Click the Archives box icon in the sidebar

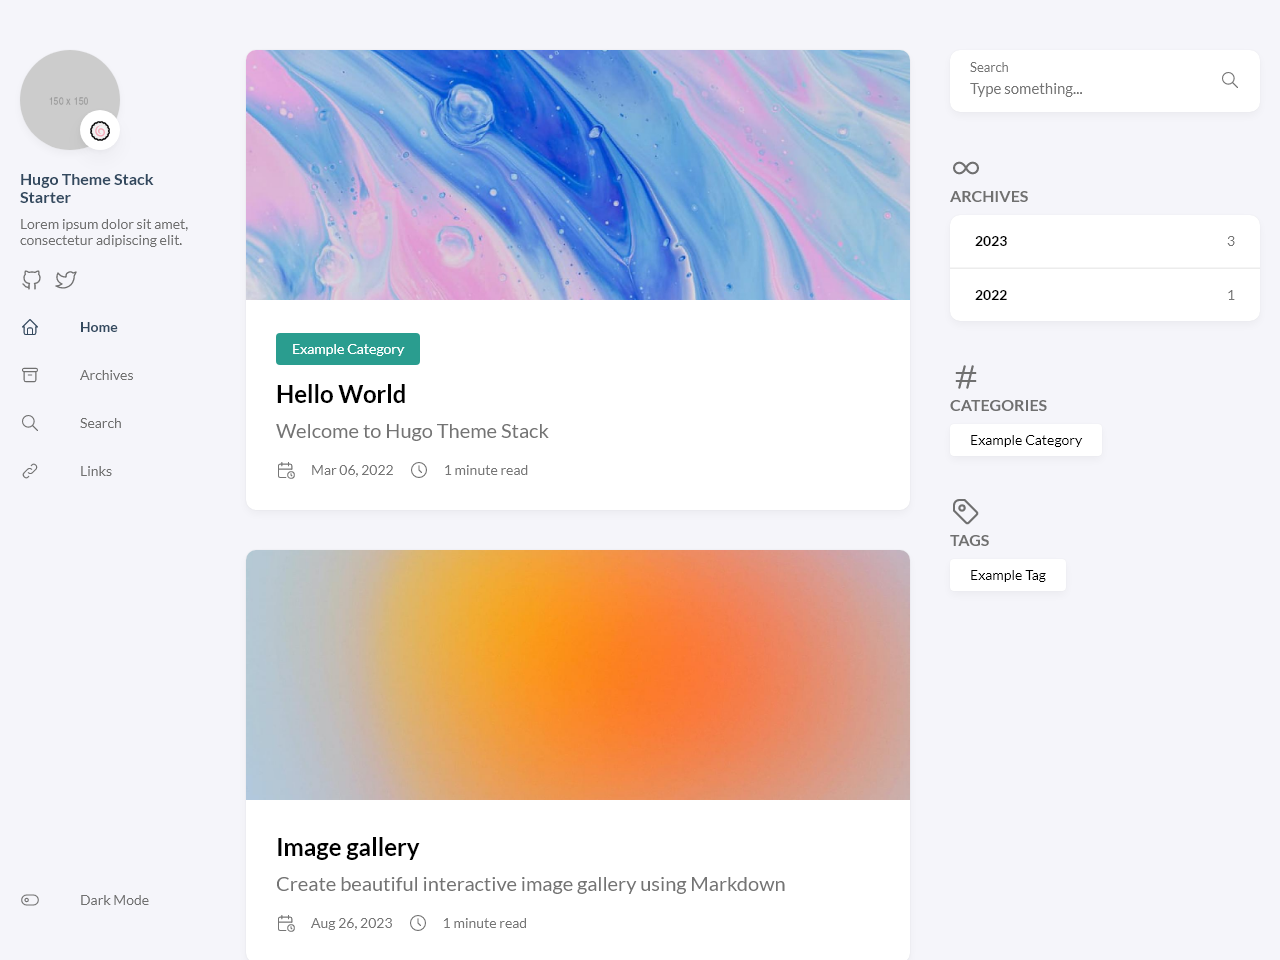[30, 375]
